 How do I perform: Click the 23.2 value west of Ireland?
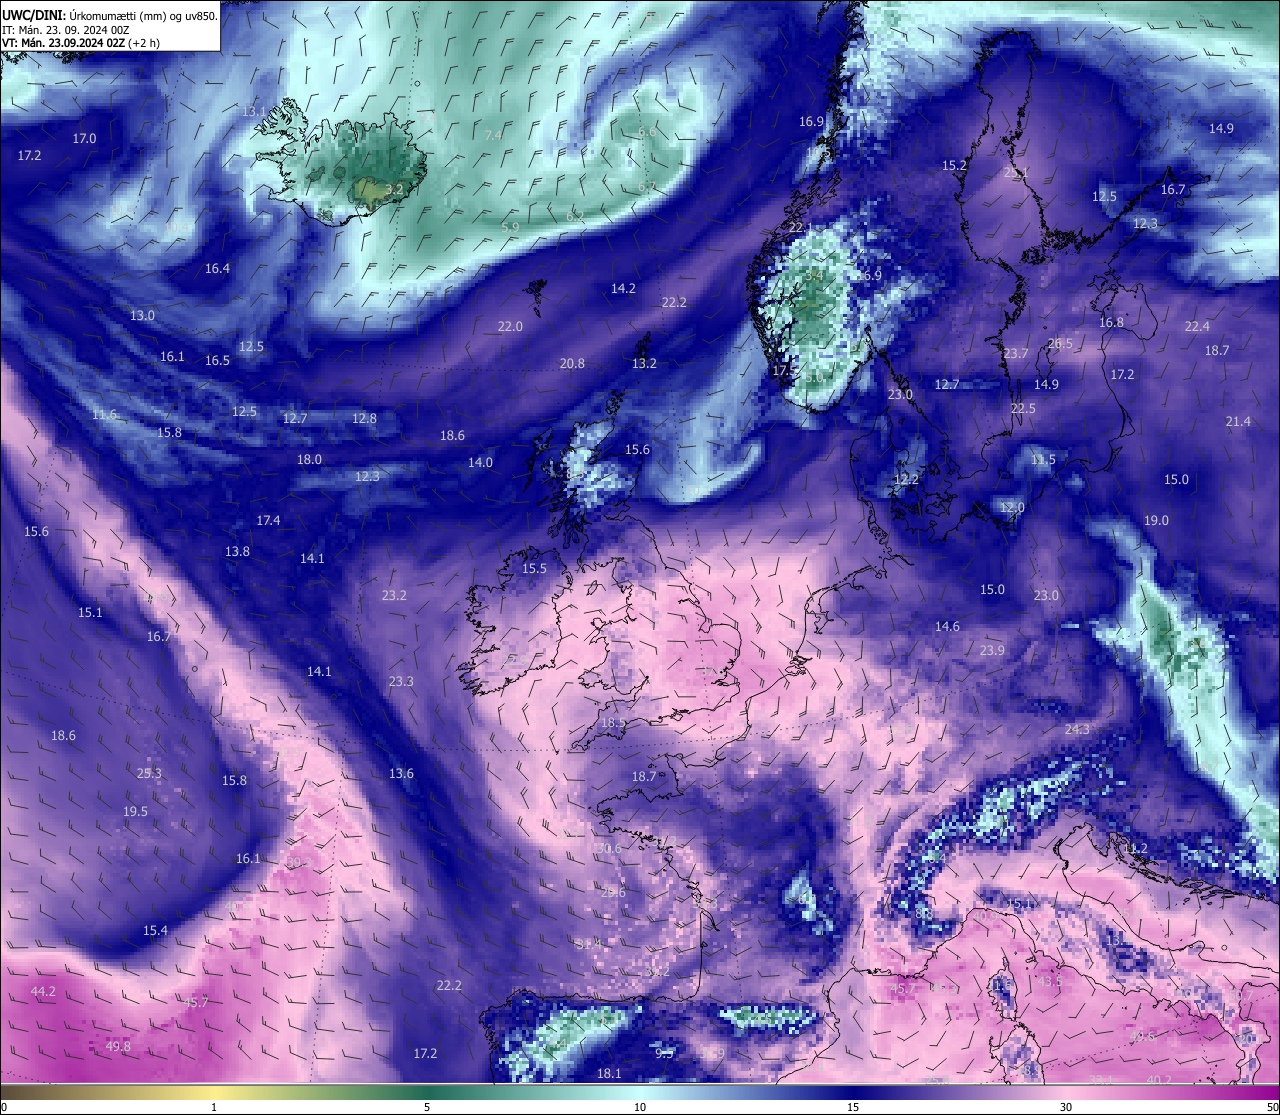pyautogui.click(x=394, y=595)
